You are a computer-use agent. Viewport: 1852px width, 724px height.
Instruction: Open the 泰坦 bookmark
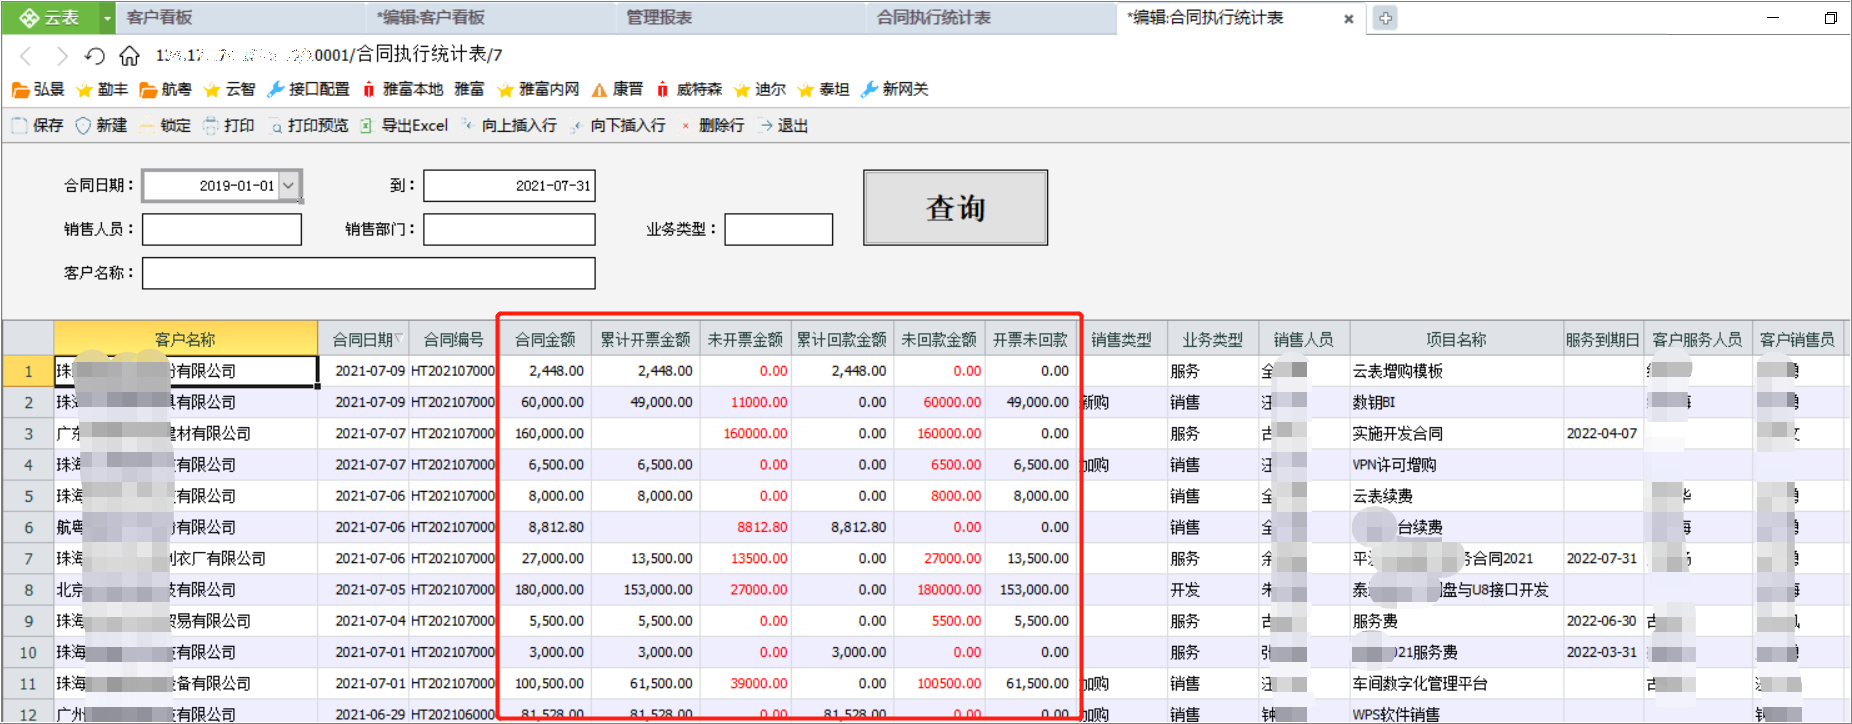[x=824, y=89]
